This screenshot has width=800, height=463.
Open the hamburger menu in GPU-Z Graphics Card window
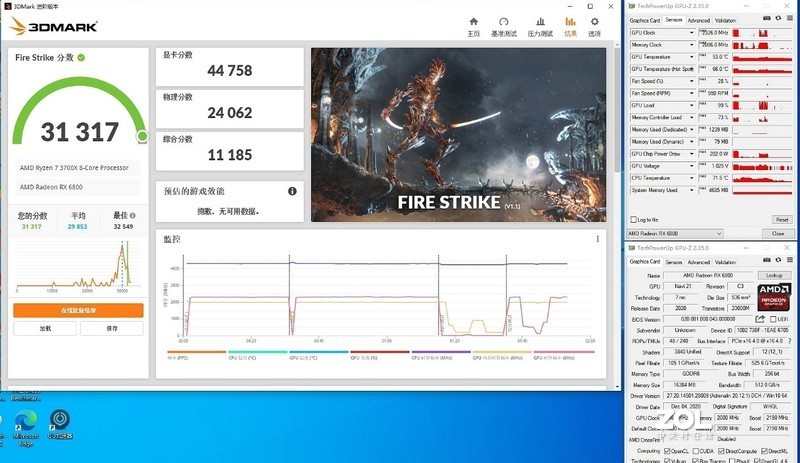click(x=790, y=260)
